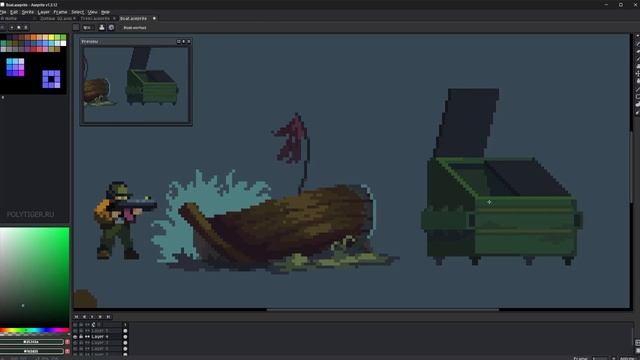Viewport: 640px width, 360px height.
Task: Click red warning icon beside background color
Action: tap(67, 351)
